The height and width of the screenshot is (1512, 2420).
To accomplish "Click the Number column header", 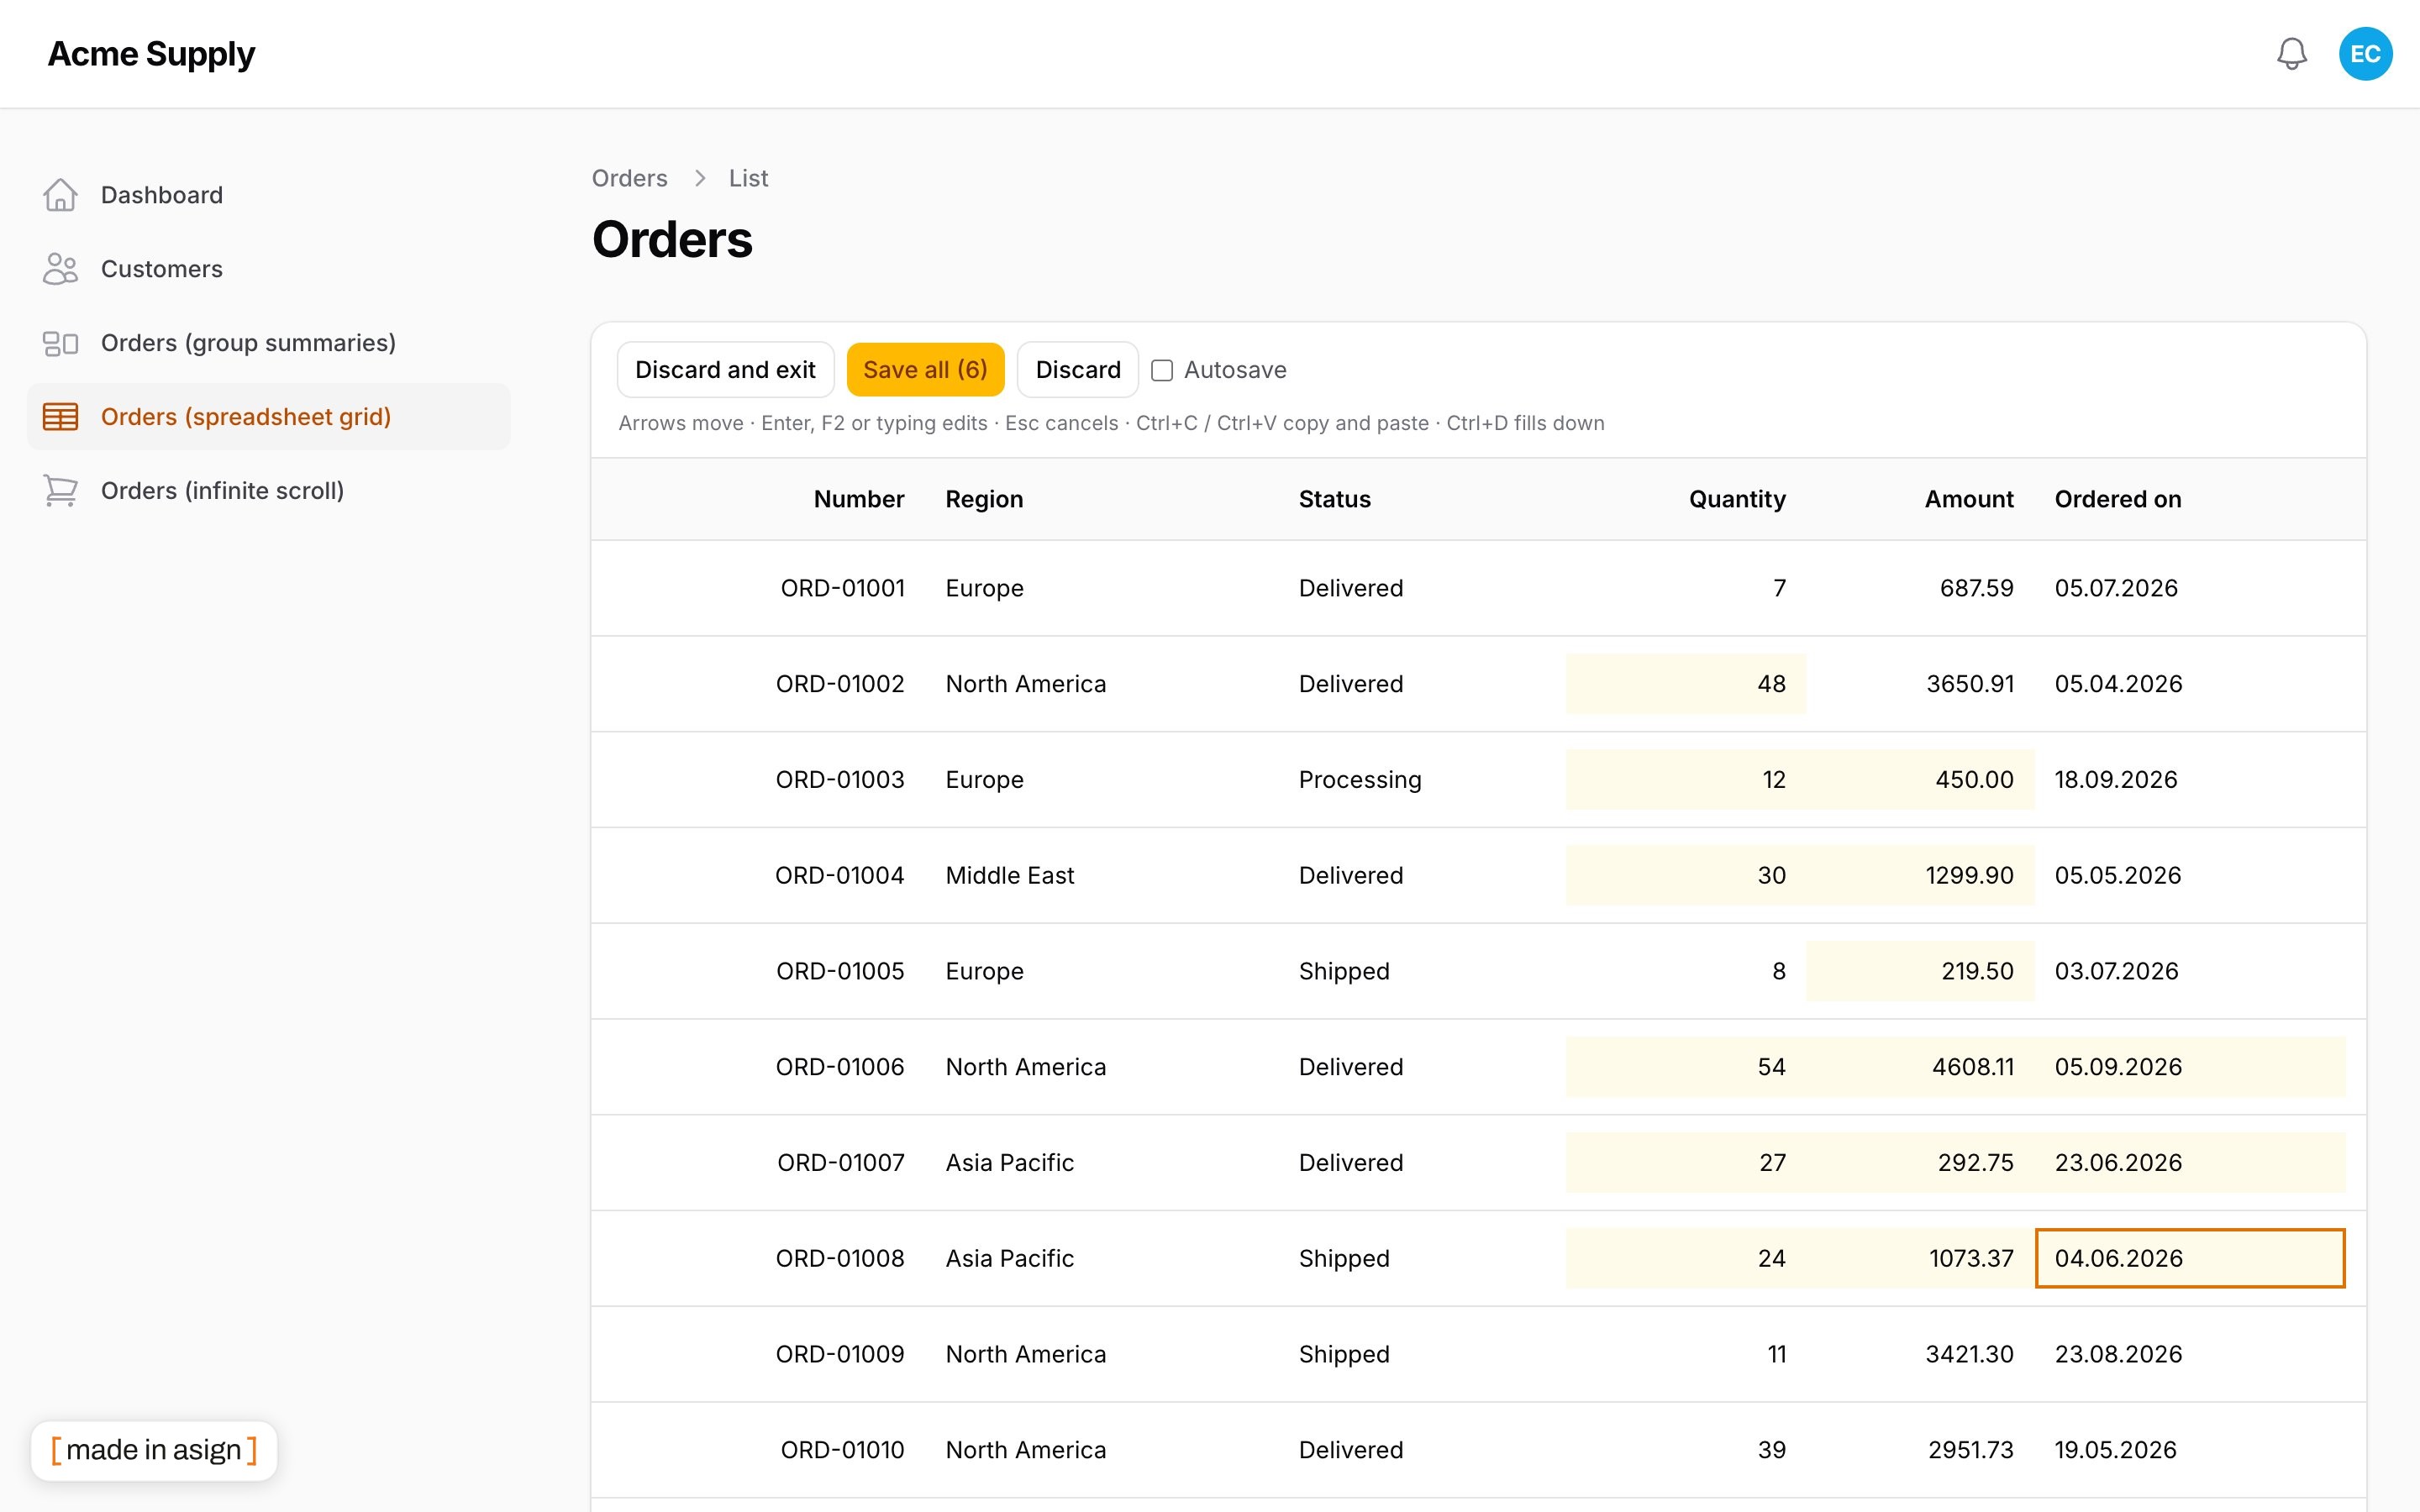I will click(858, 499).
